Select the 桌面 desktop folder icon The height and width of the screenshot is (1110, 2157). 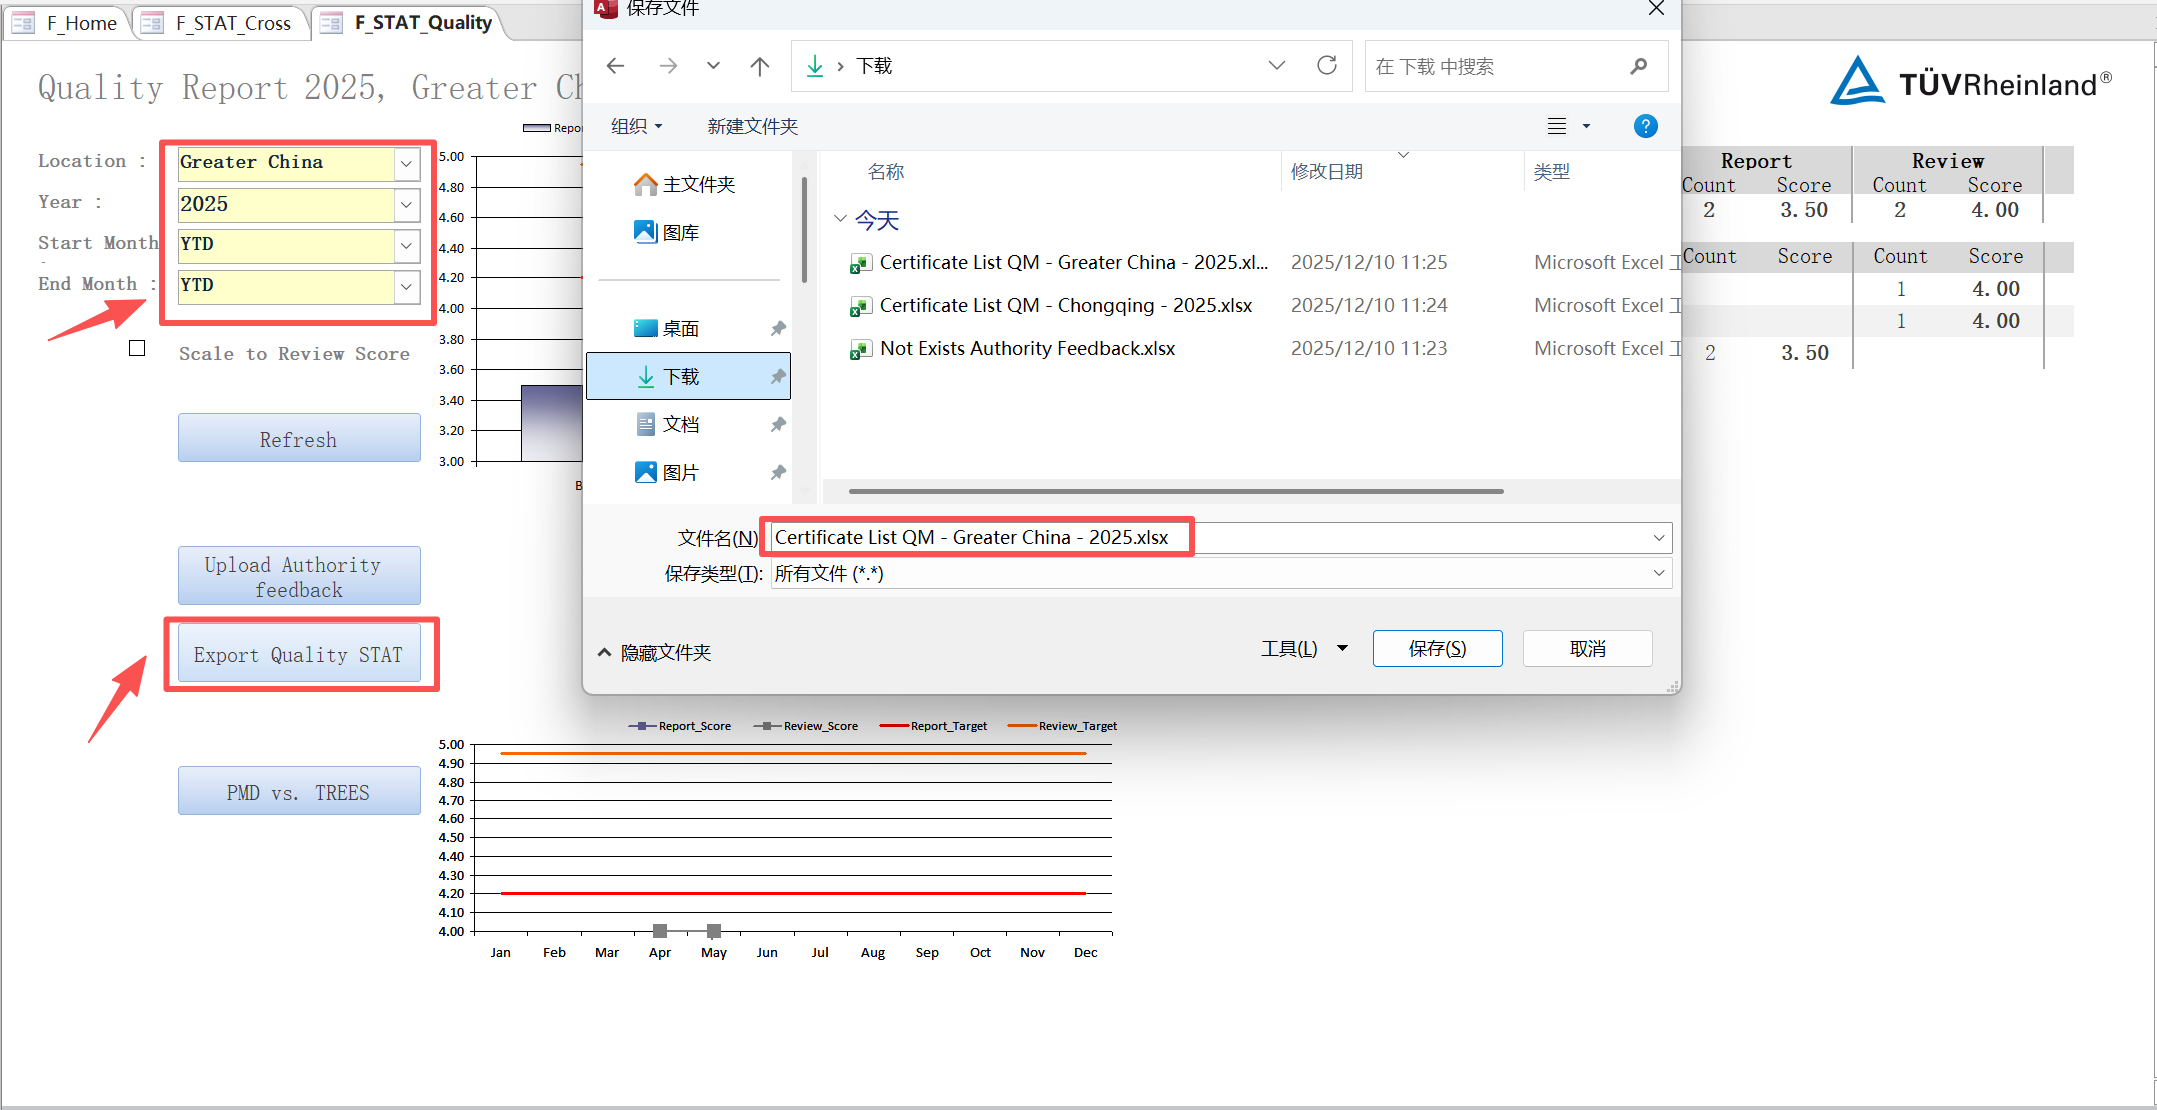(646, 329)
